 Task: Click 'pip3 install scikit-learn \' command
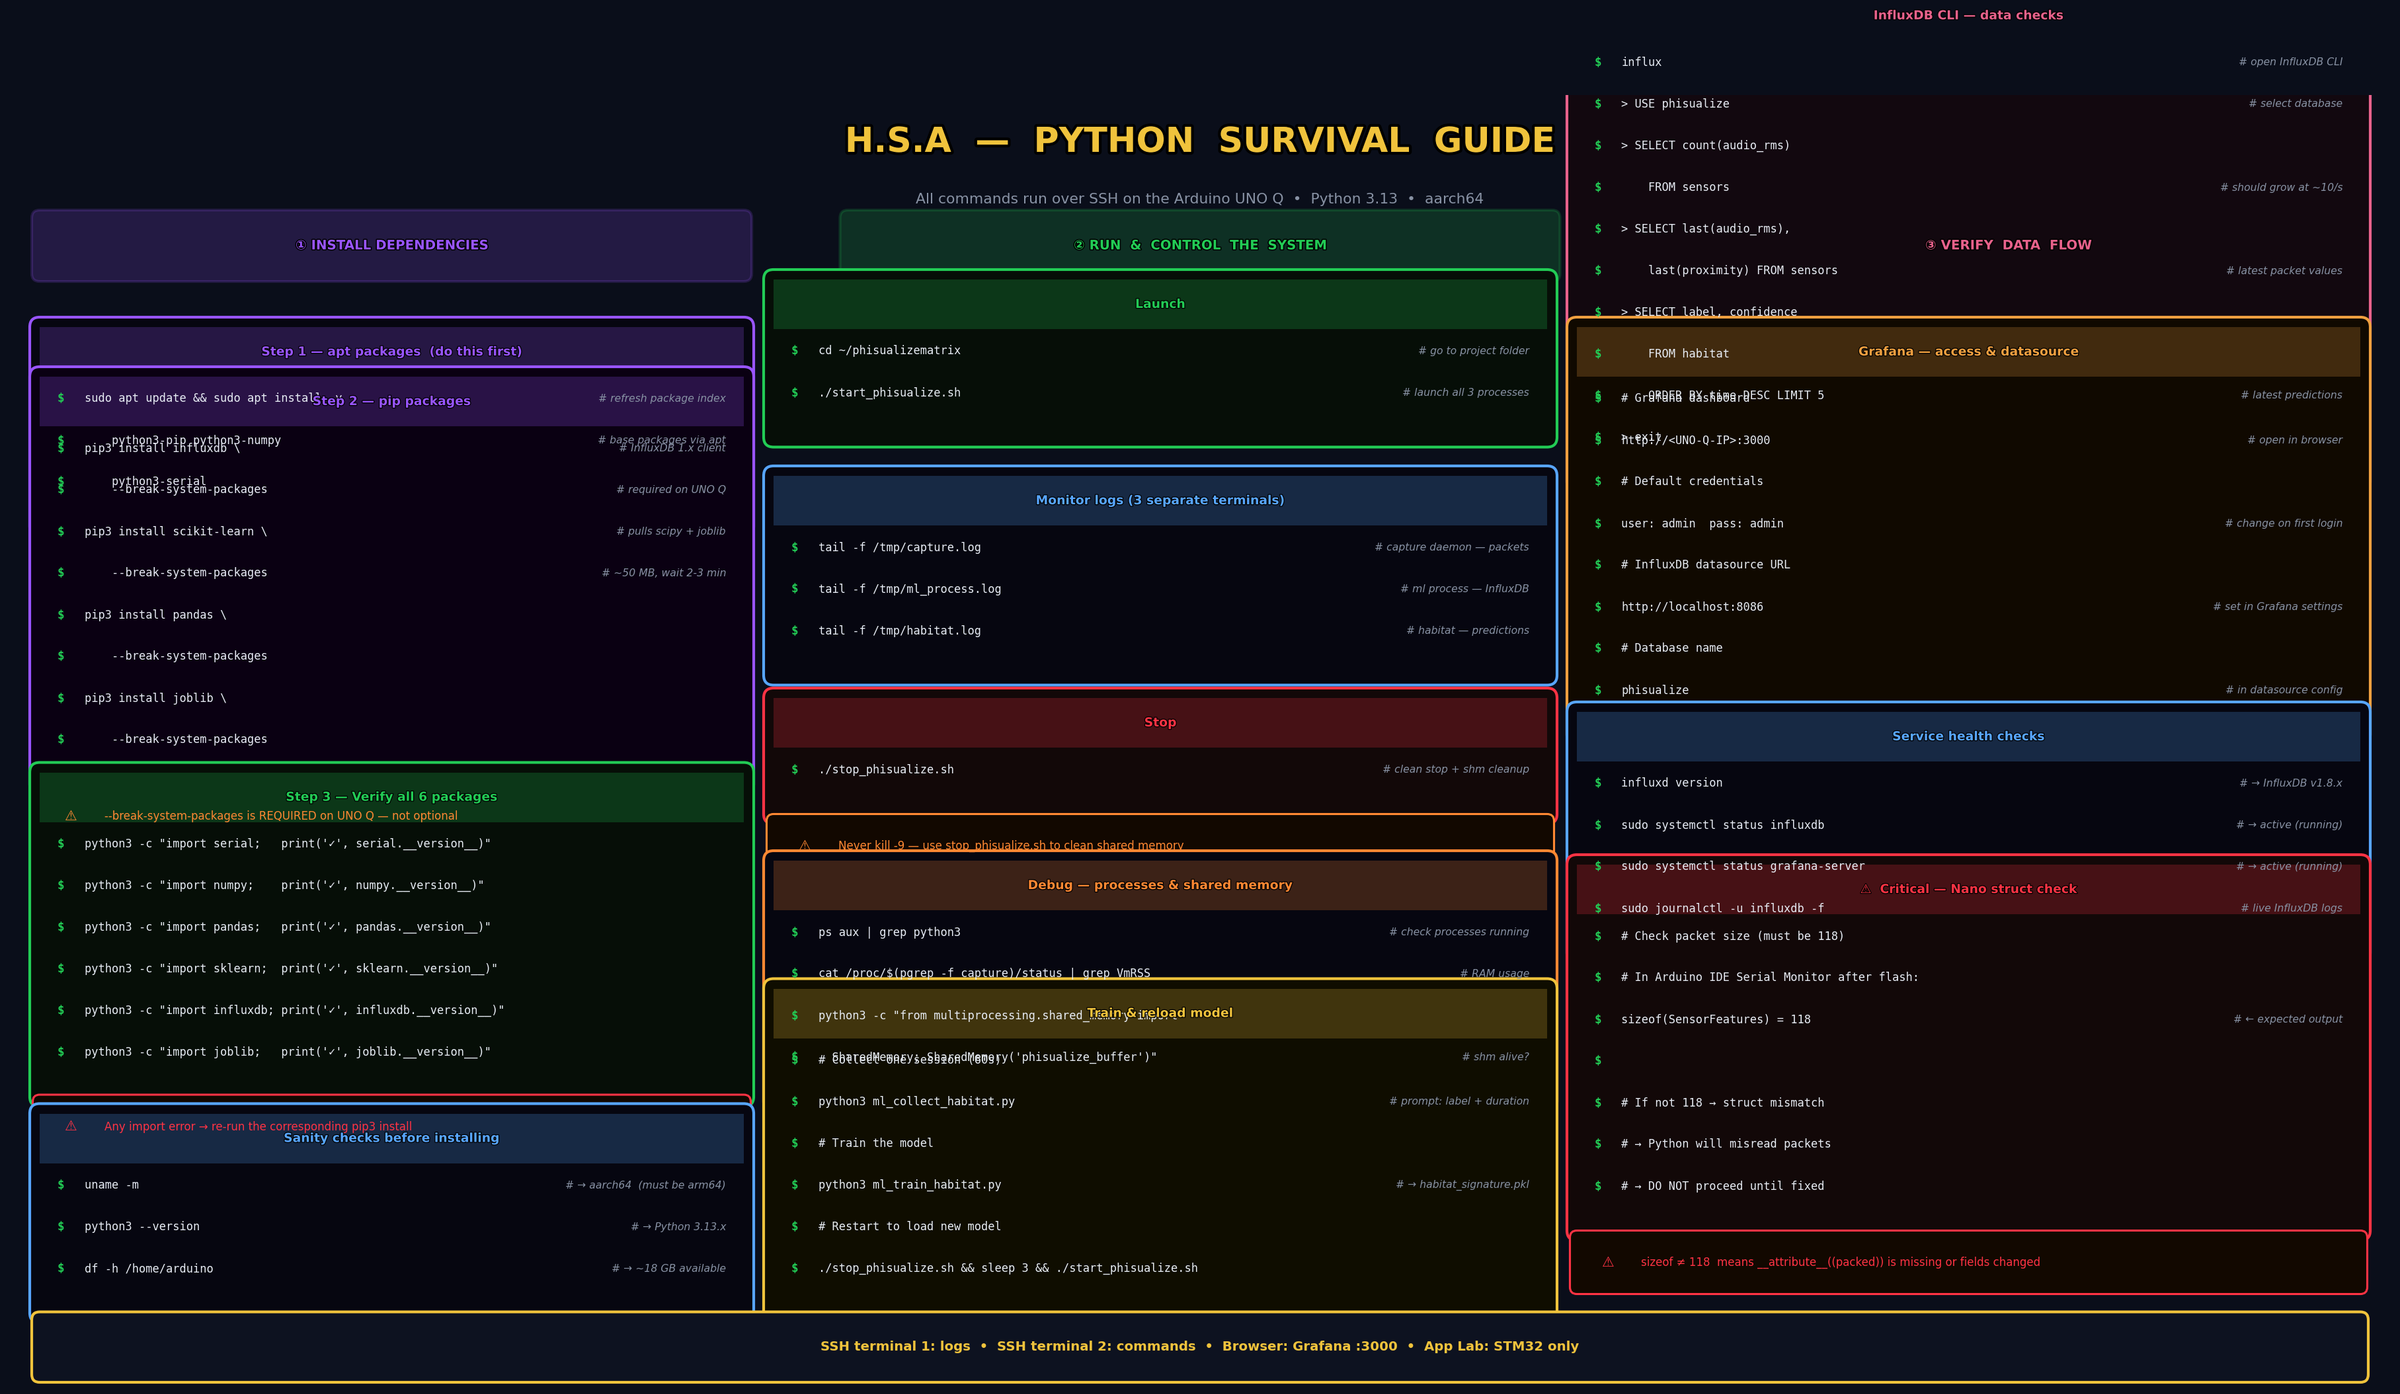(176, 531)
